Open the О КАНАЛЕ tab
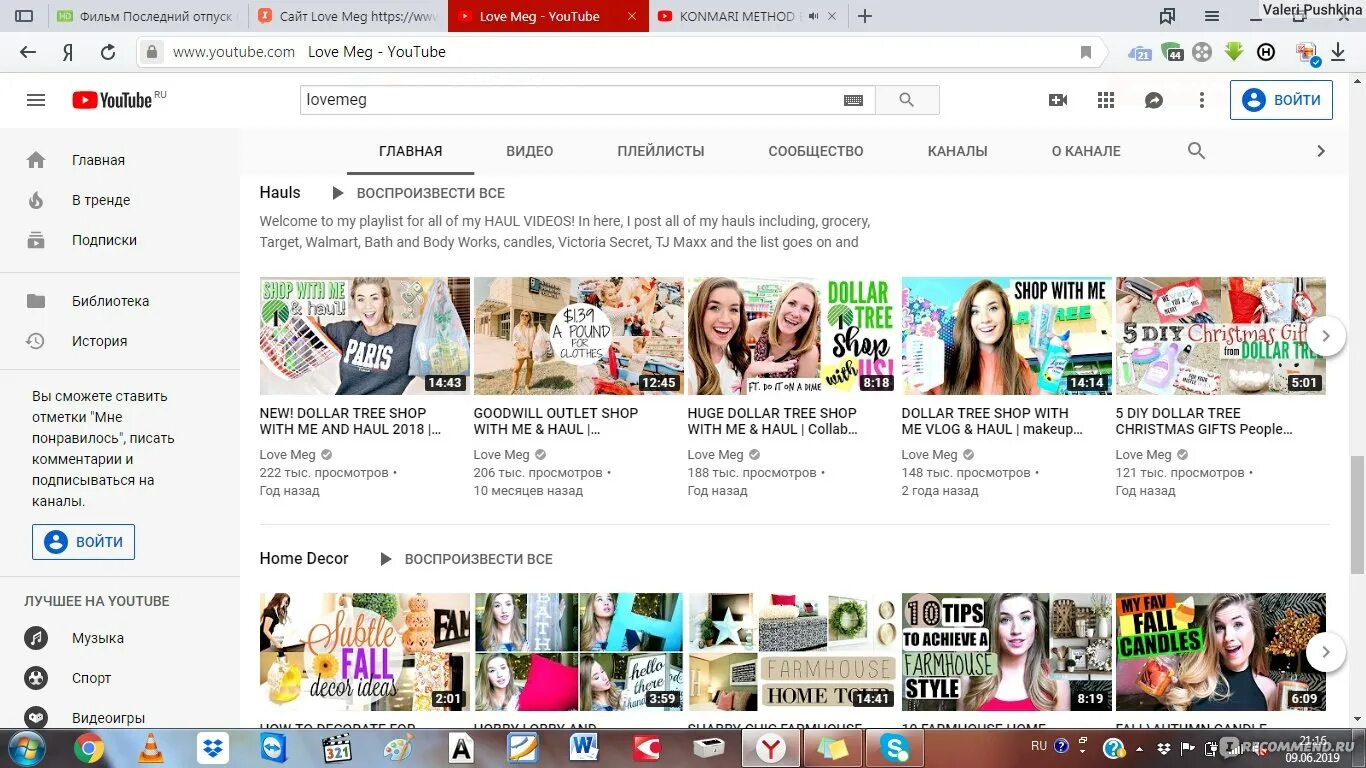 pyautogui.click(x=1086, y=151)
